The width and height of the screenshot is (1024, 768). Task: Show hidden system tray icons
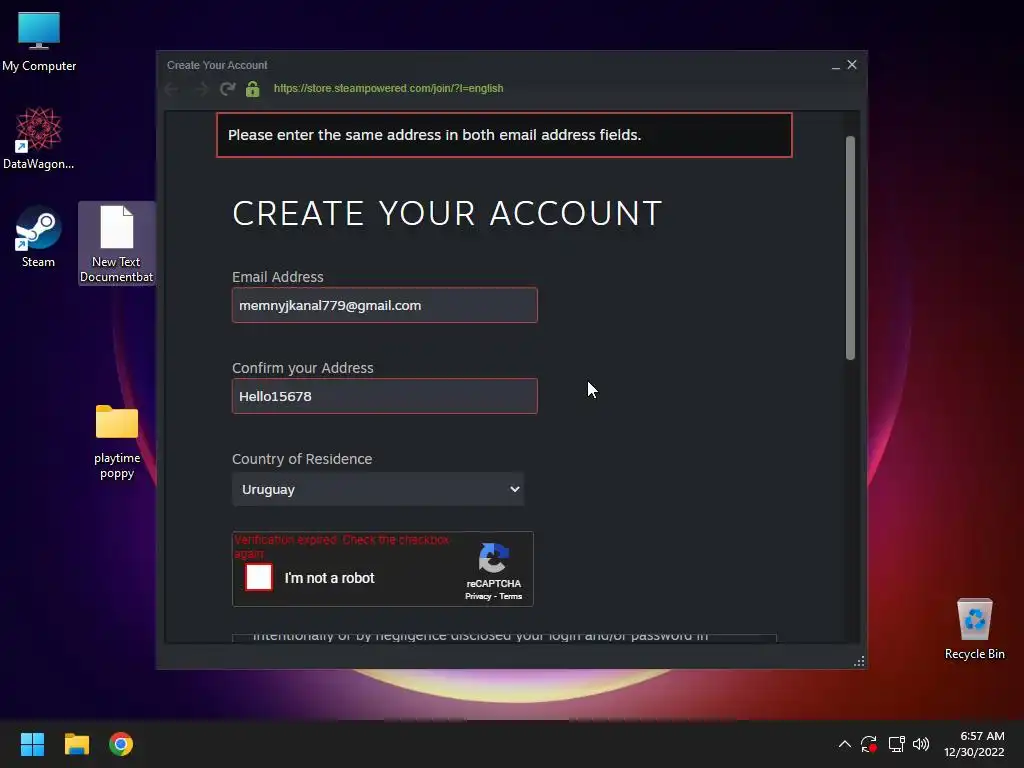pyautogui.click(x=844, y=744)
